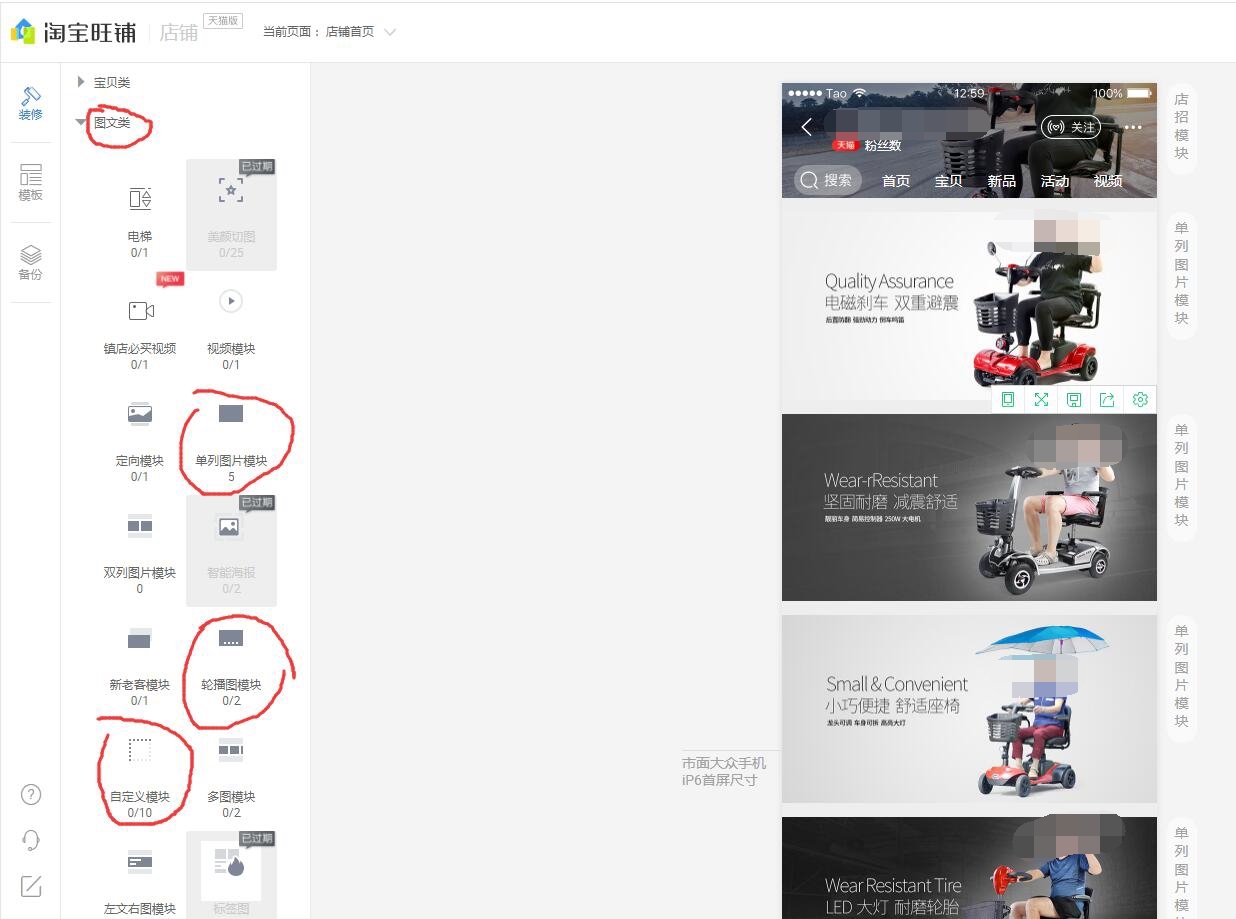Image resolution: width=1236 pixels, height=919 pixels.
Task: Select the 轮播图模块 carousel module
Action: [x=231, y=663]
